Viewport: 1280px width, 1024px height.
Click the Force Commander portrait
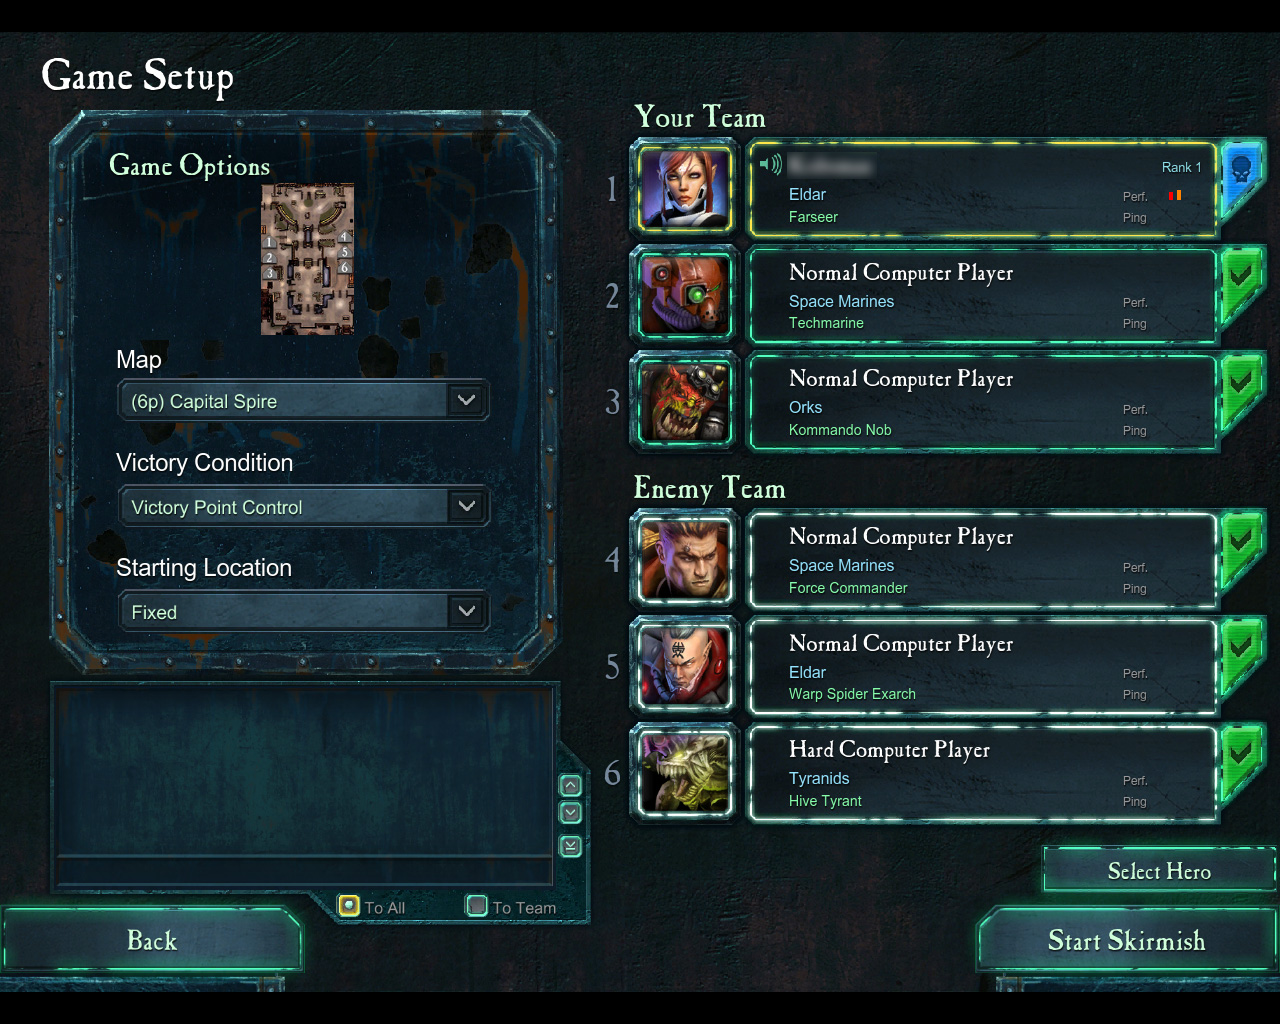coord(685,560)
